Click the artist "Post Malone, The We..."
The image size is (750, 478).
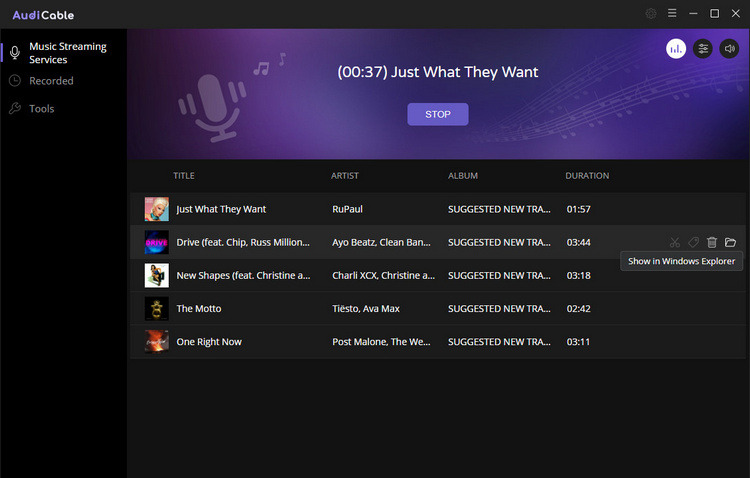381,342
